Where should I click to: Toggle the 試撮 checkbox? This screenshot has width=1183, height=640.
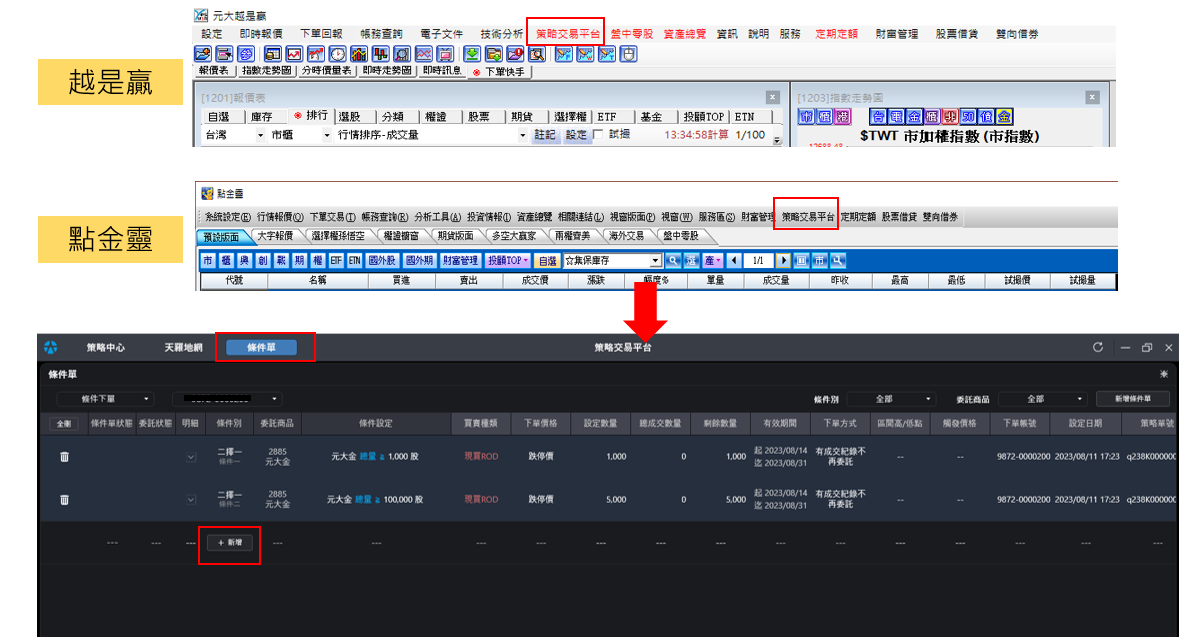click(x=598, y=135)
